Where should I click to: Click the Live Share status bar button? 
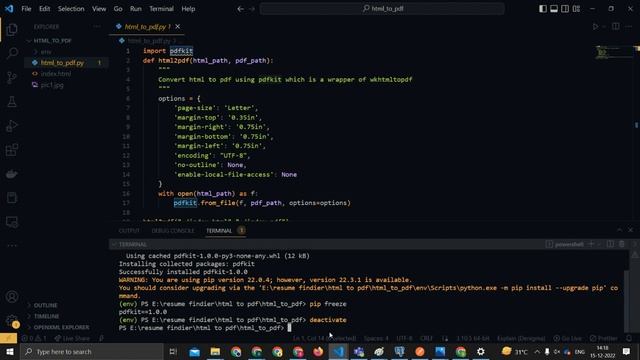point(72,338)
